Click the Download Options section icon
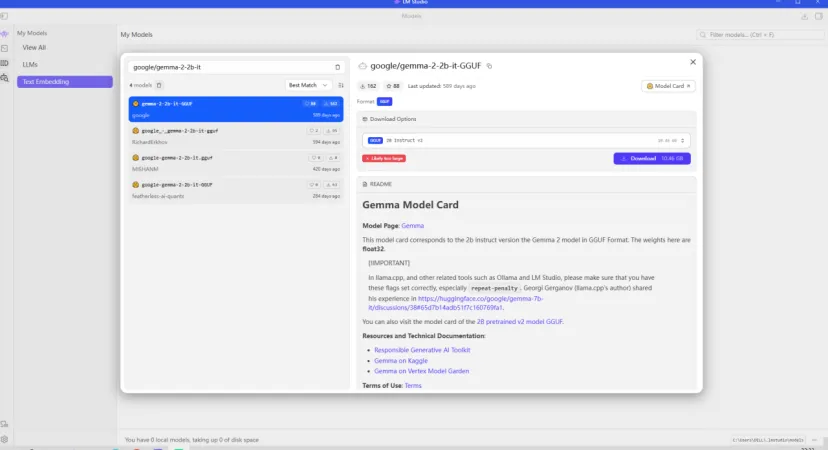 pyautogui.click(x=365, y=119)
